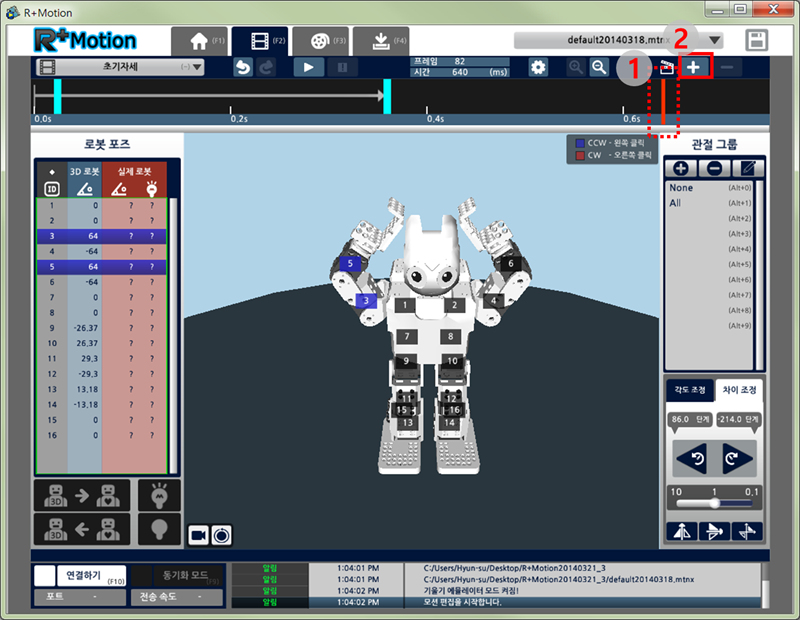Open the film reel motion tab (F3)
This screenshot has width=800, height=620.
tap(321, 41)
